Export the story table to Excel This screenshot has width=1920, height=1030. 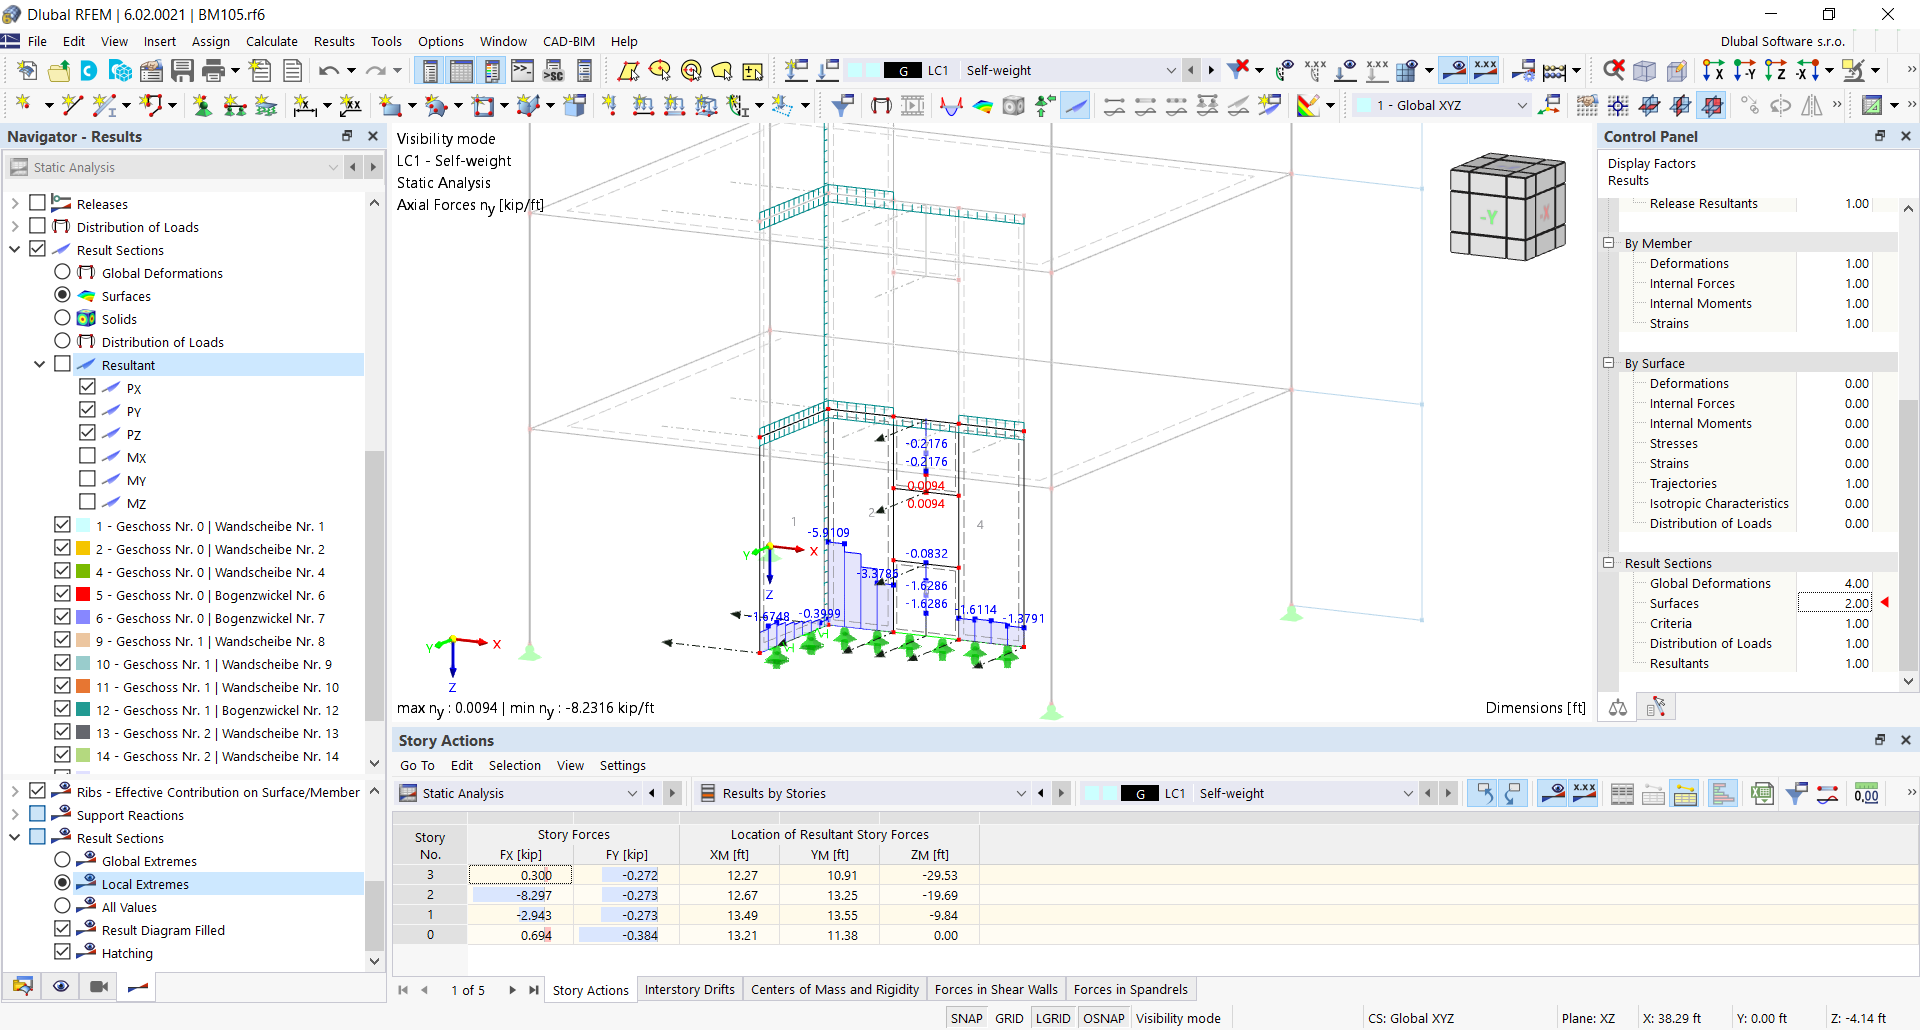[x=1762, y=793]
